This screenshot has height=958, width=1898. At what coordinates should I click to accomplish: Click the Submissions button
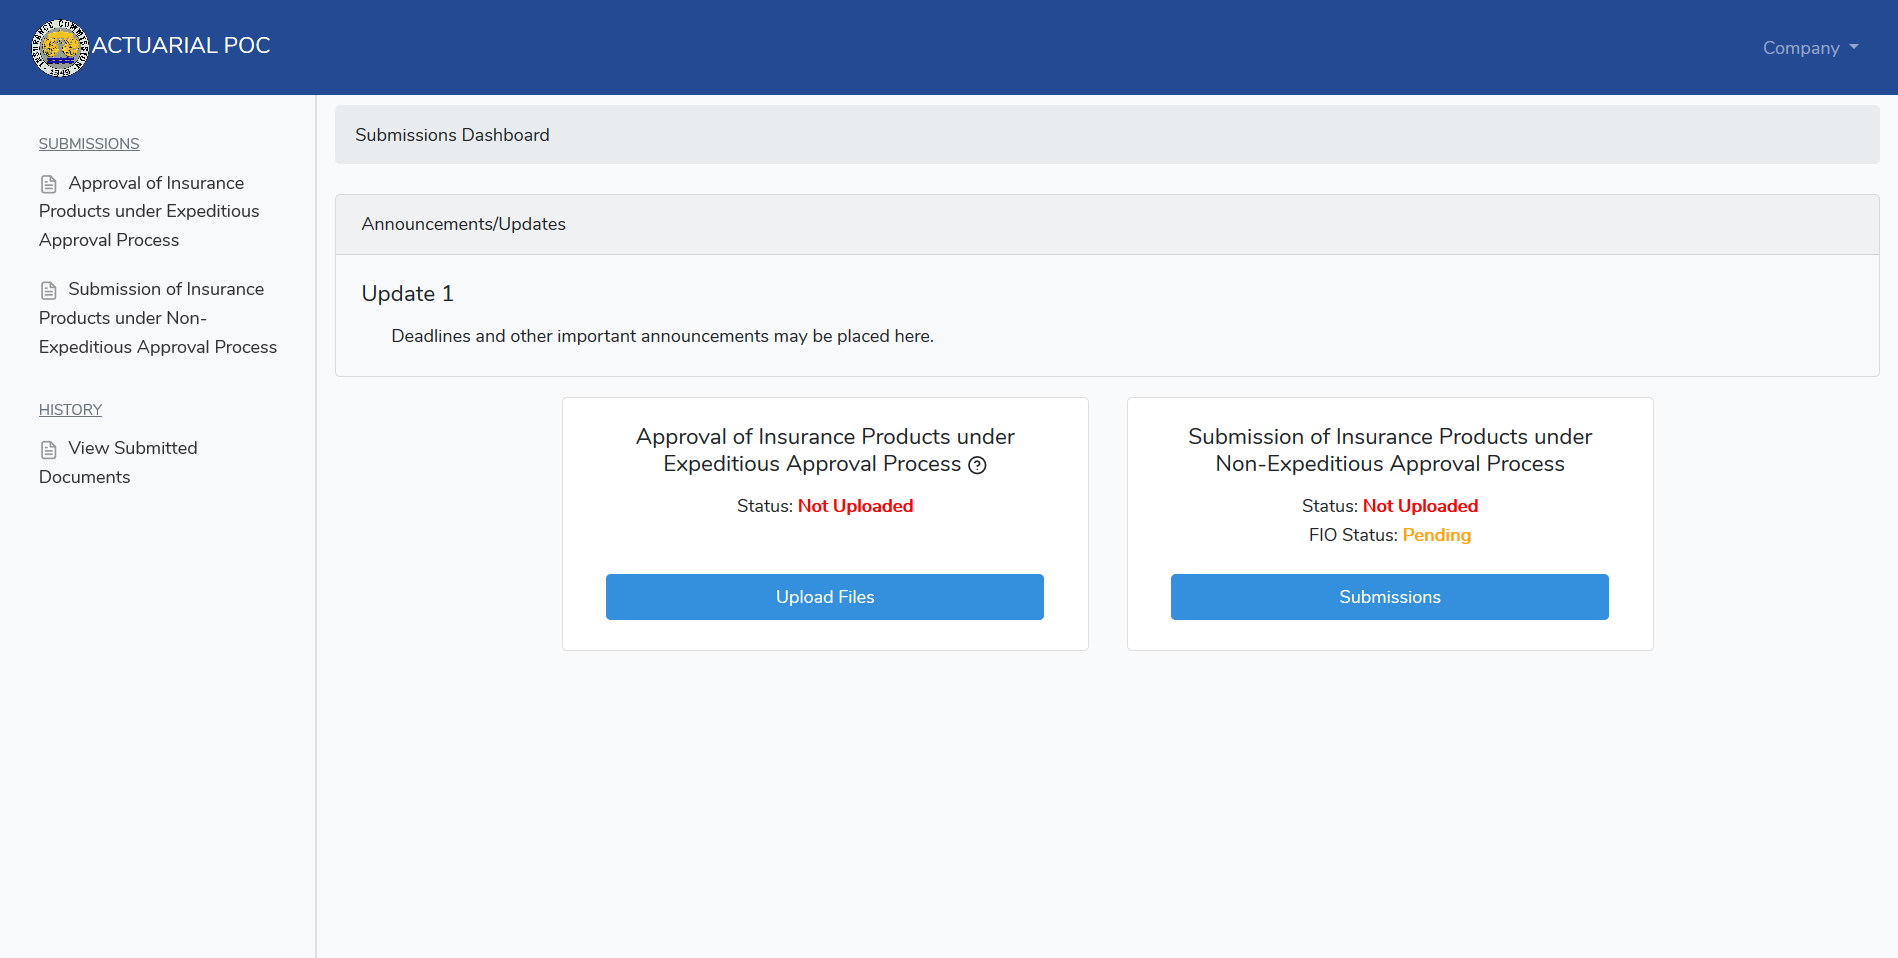coord(1390,597)
